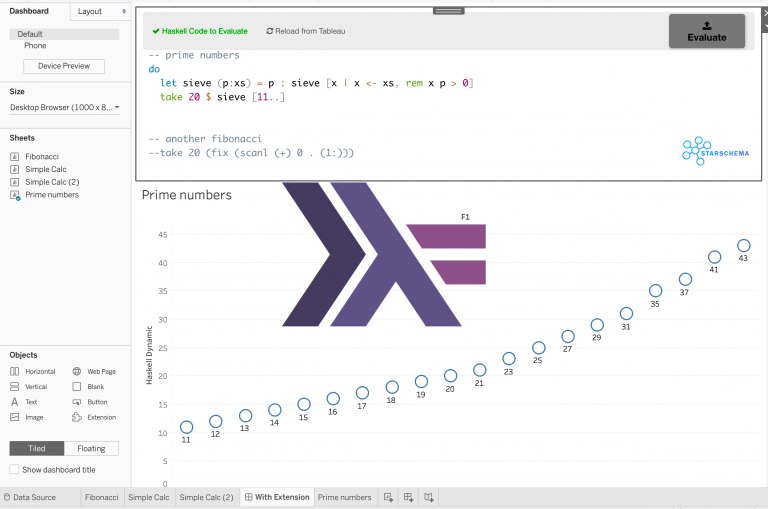Click the data point labeled 11
The image size is (768, 509).
[x=186, y=427]
